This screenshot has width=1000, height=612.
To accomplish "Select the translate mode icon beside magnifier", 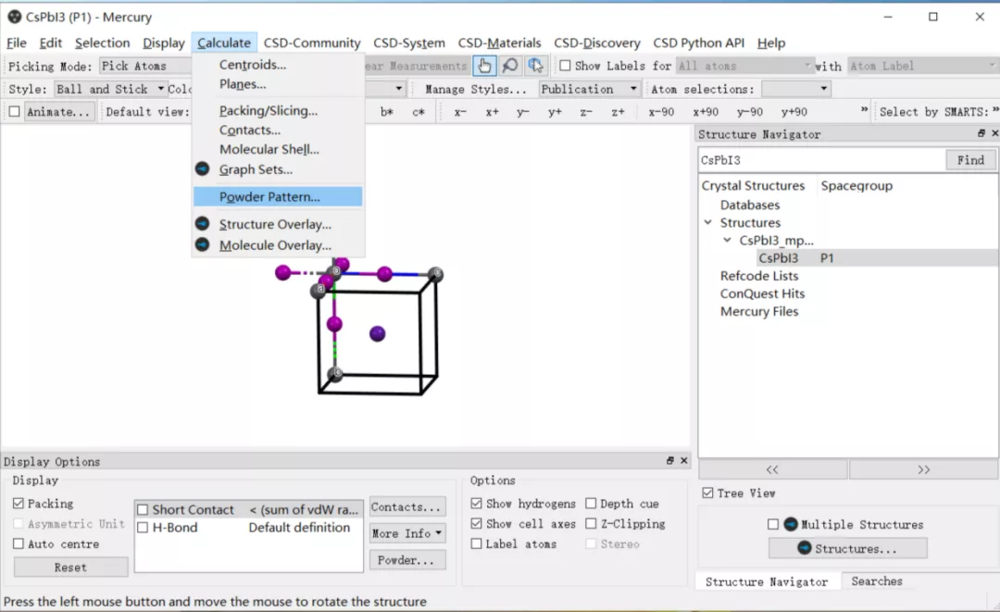I will click(535, 66).
